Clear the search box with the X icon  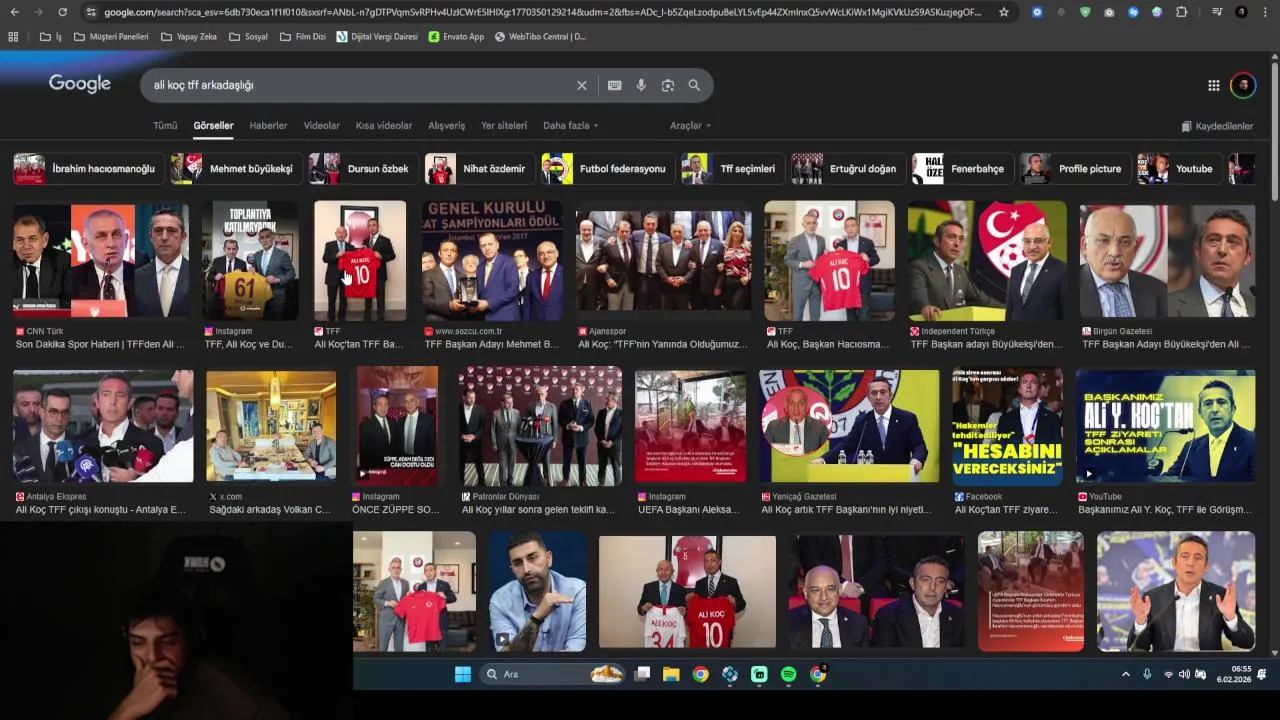(x=581, y=85)
